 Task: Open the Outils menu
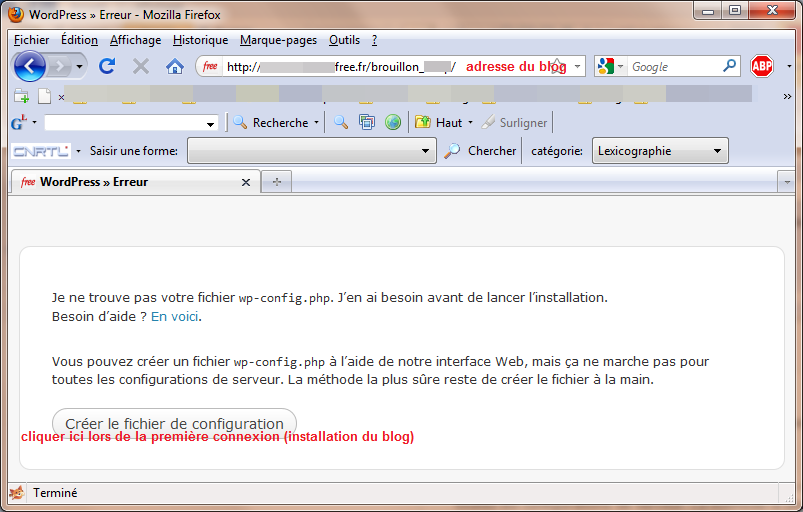point(344,40)
